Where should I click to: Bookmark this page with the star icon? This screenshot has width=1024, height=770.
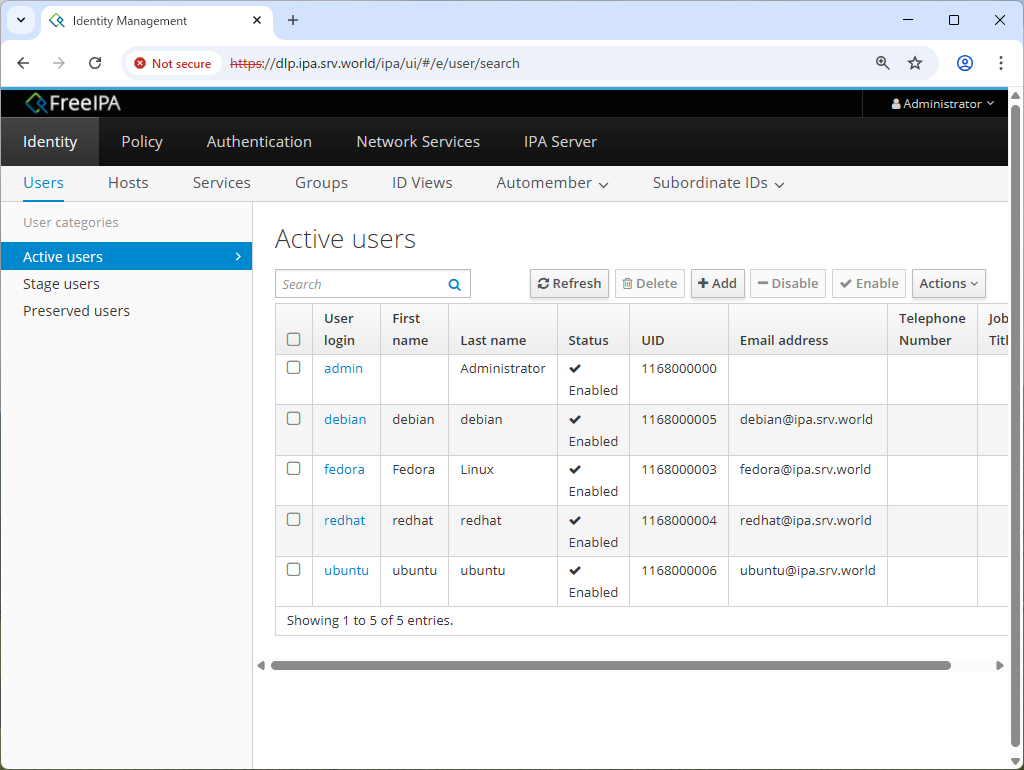(x=915, y=63)
